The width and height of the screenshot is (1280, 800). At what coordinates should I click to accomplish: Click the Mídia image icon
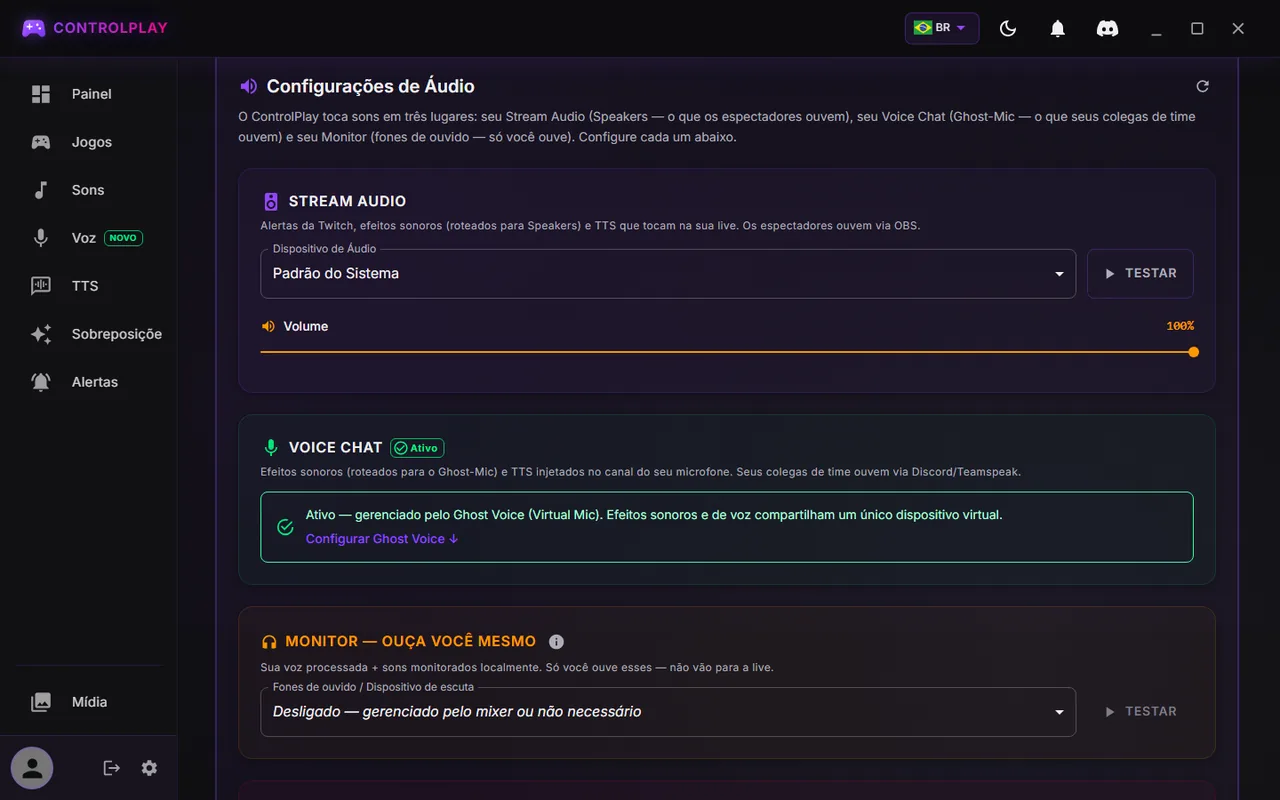(x=41, y=702)
